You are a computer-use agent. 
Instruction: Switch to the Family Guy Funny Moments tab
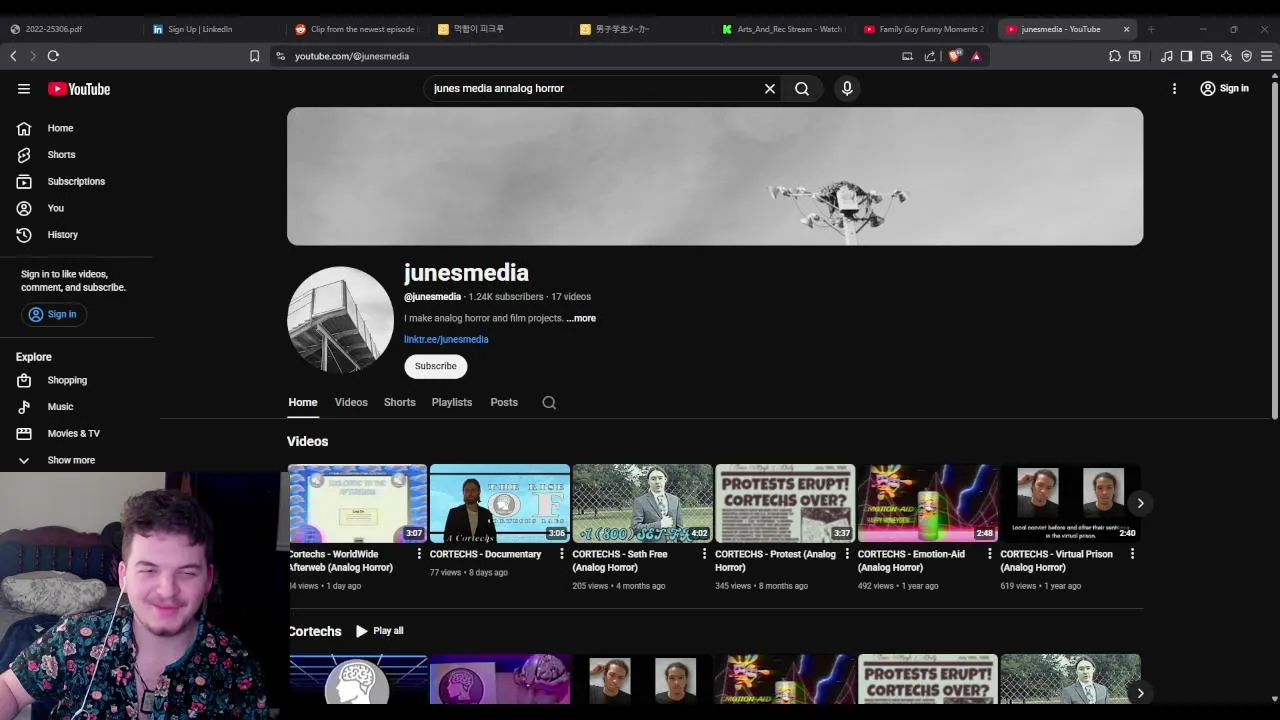(x=925, y=29)
